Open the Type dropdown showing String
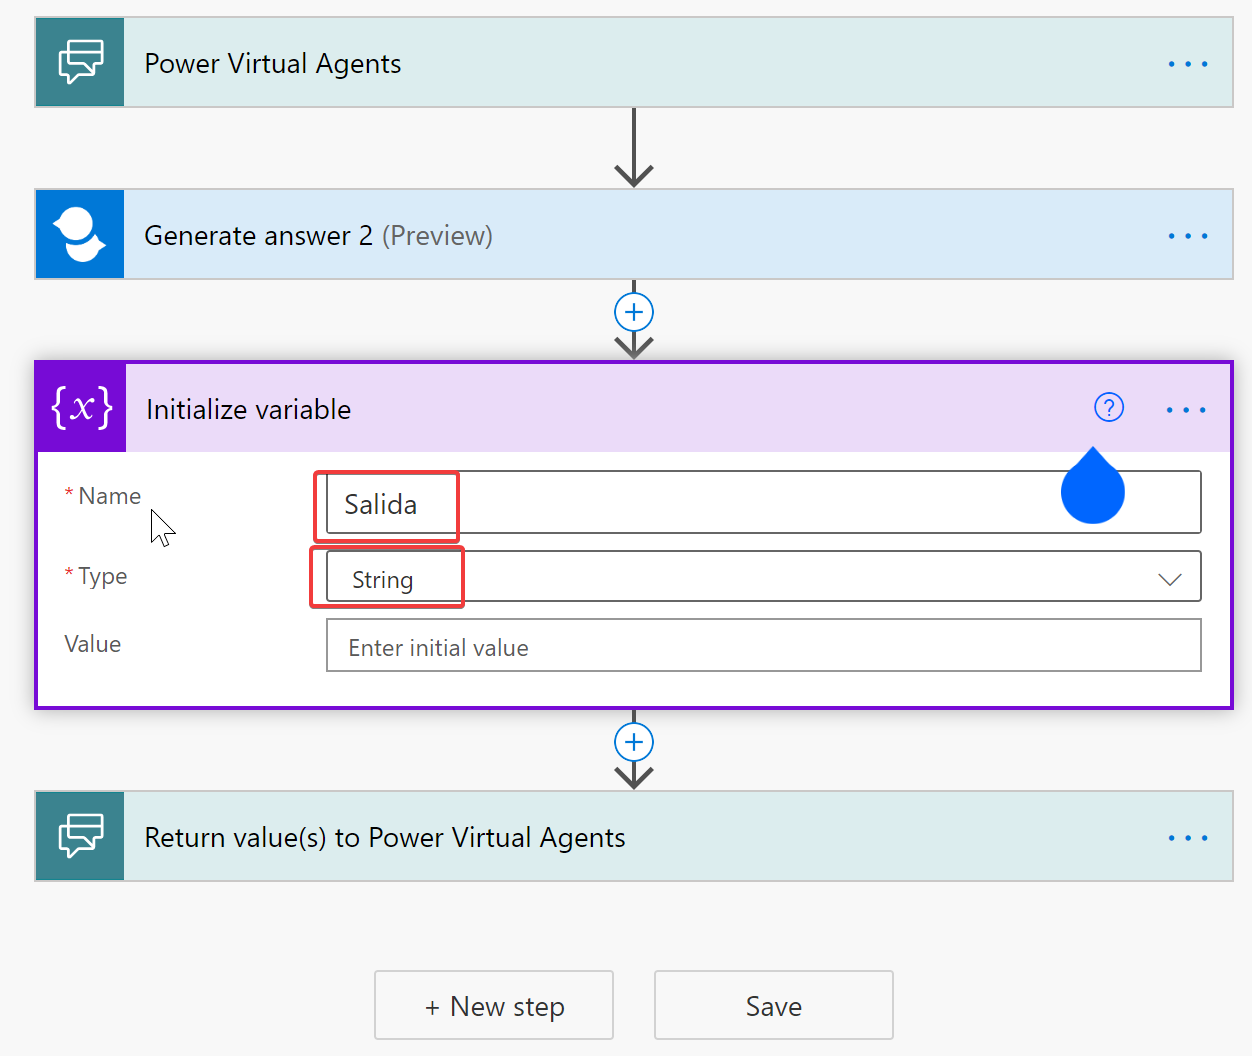Image resolution: width=1252 pixels, height=1056 pixels. (x=1168, y=579)
